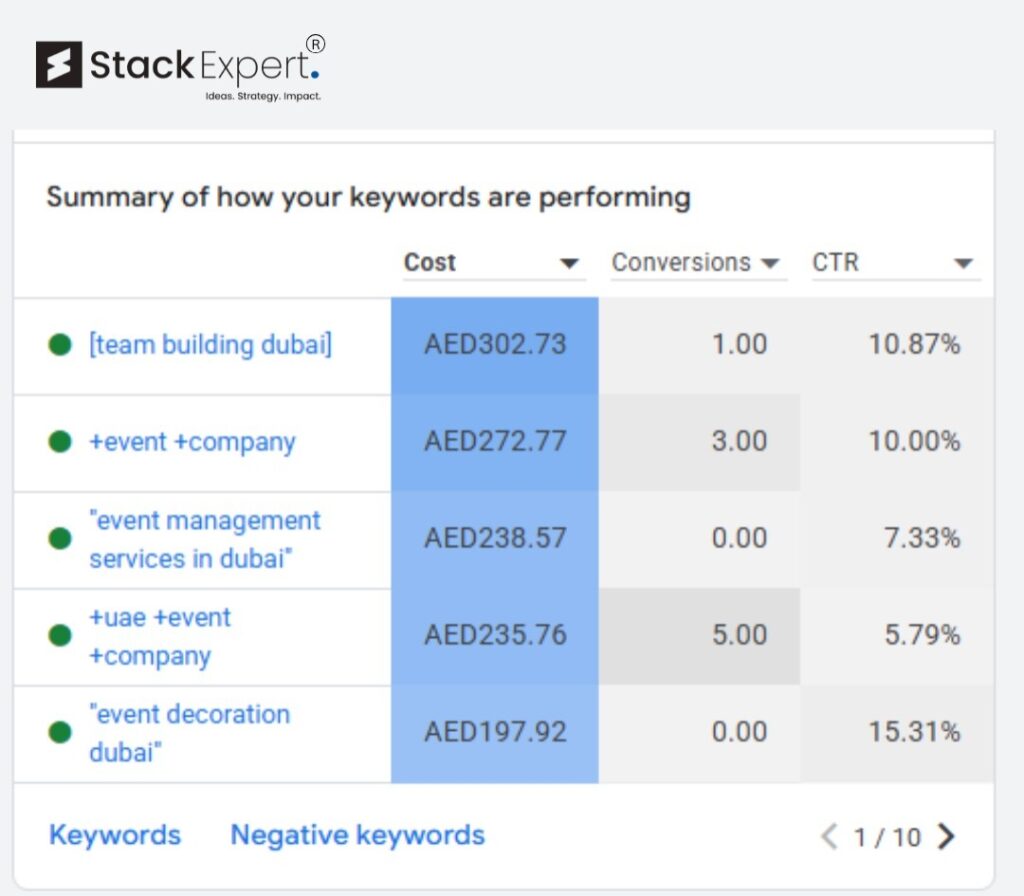1024x896 pixels.
Task: Open the CTR column selector
Action: [962, 263]
